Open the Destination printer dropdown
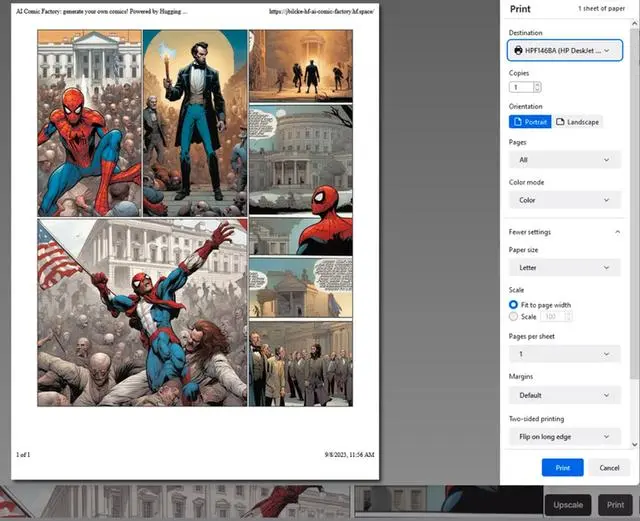Viewport: 640px width, 521px height. point(564,50)
